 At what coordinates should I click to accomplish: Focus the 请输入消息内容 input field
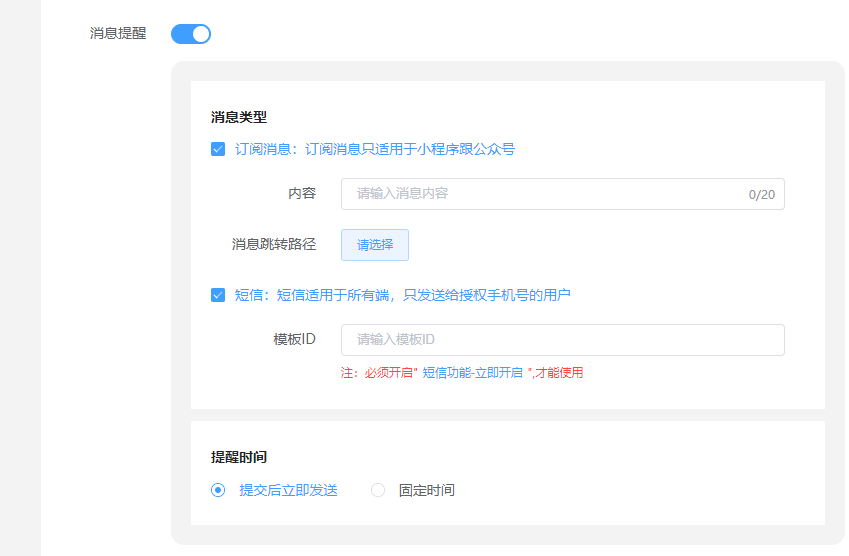point(563,194)
